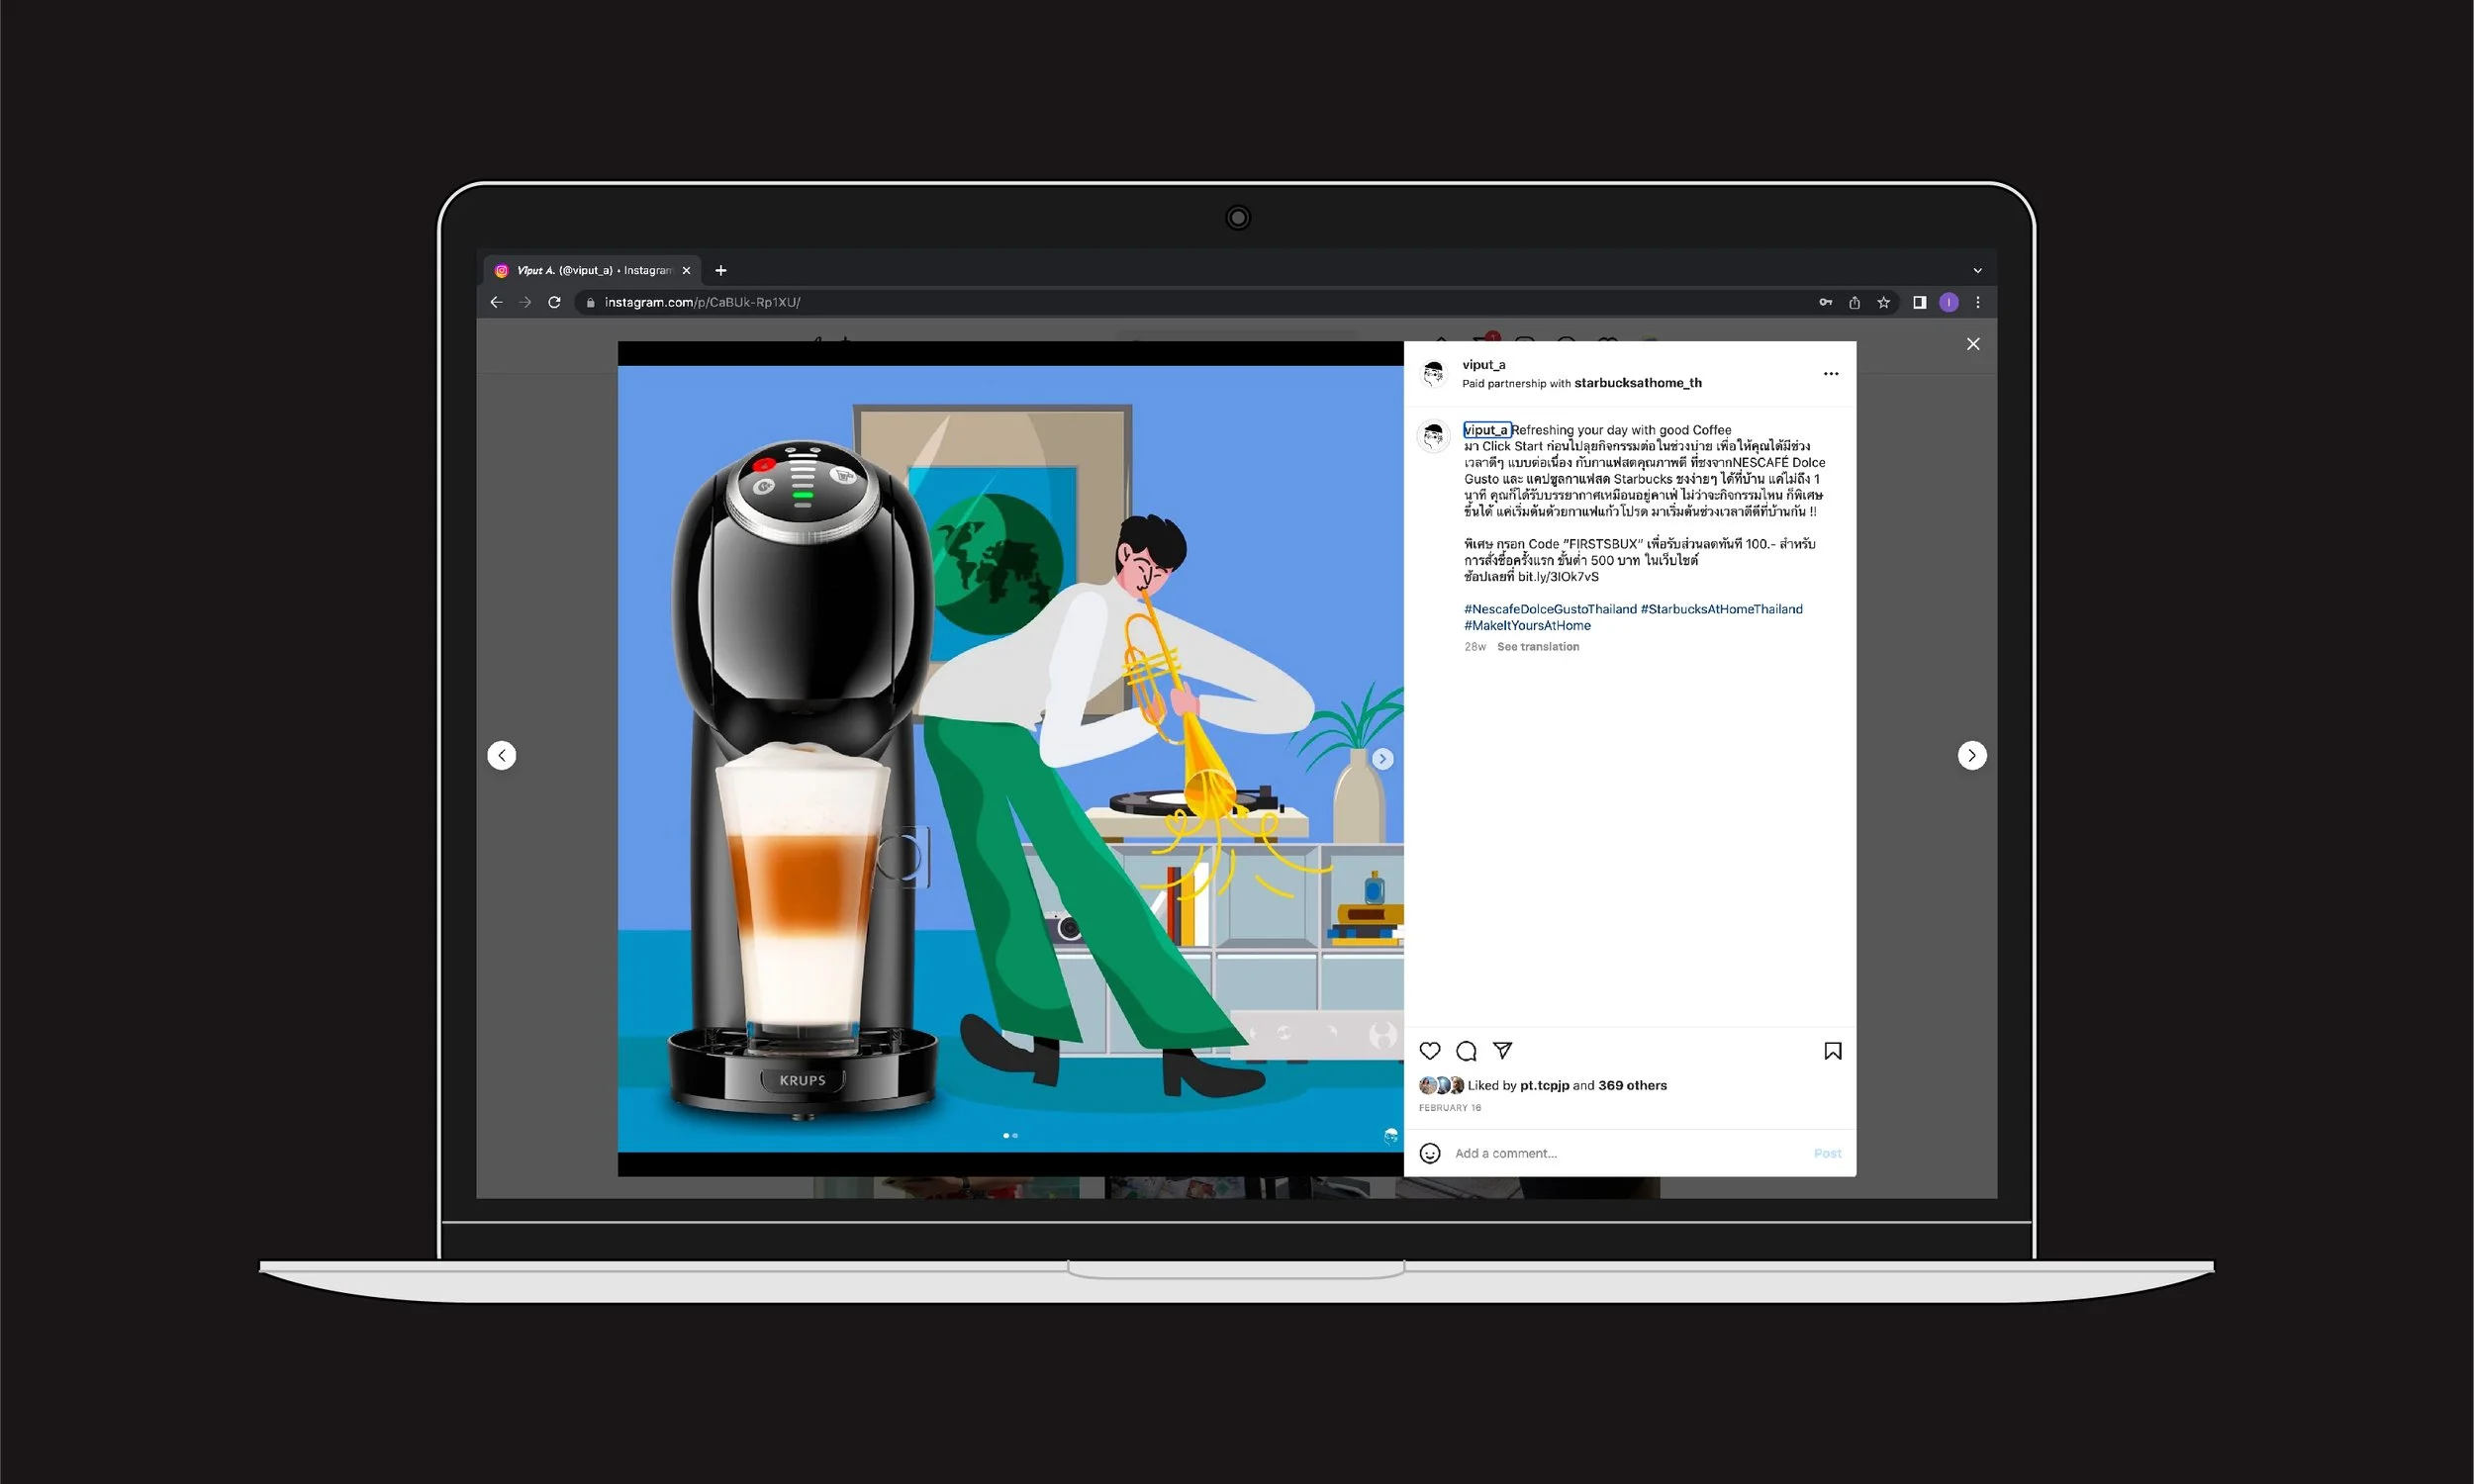Open password key icon in address bar

pyautogui.click(x=1825, y=302)
